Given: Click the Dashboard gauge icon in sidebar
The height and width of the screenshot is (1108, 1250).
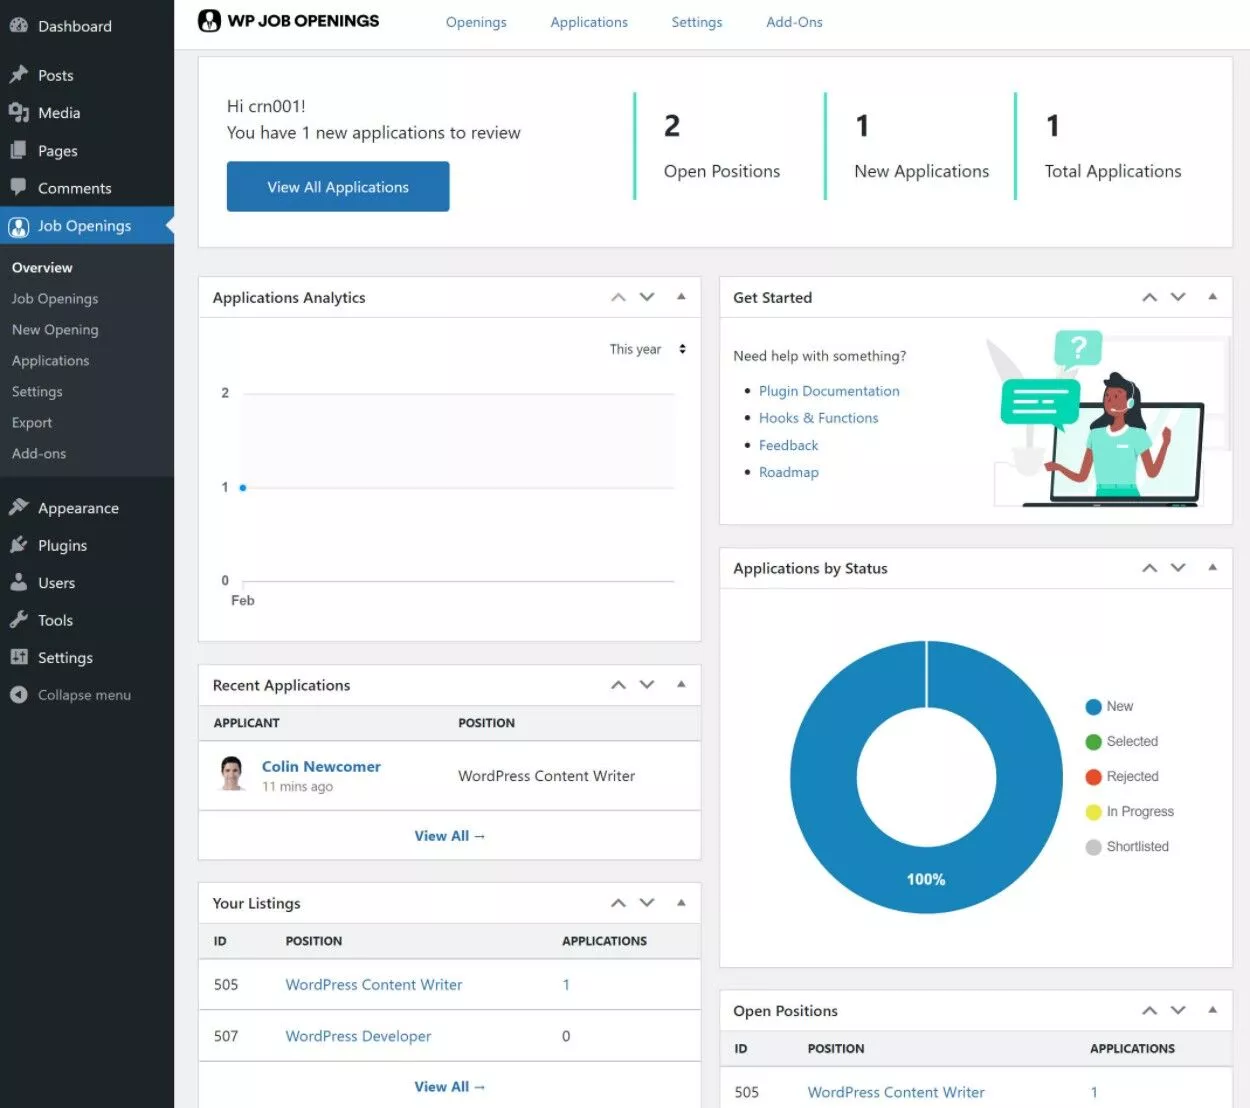Looking at the screenshot, I should tap(18, 26).
